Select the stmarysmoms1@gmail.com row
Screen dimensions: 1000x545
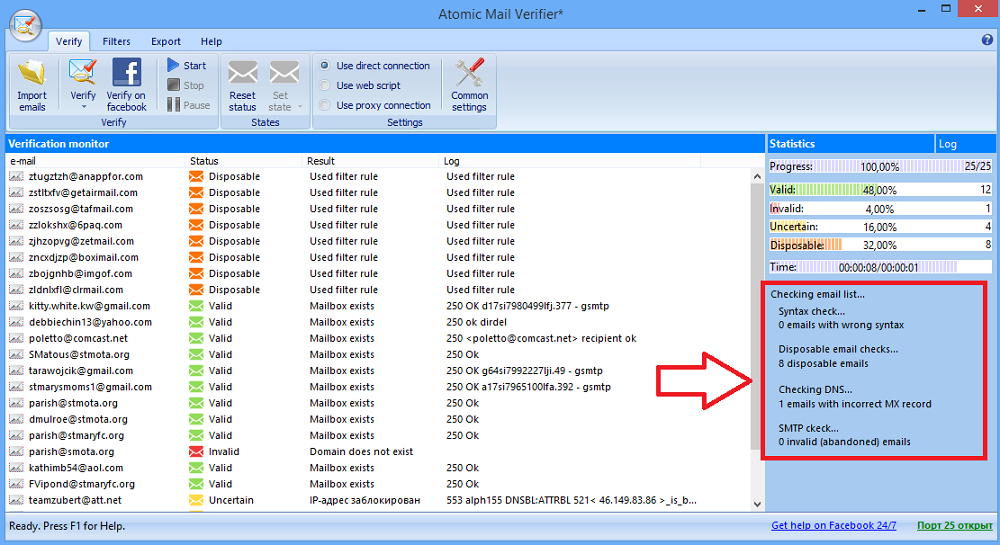click(x=379, y=387)
